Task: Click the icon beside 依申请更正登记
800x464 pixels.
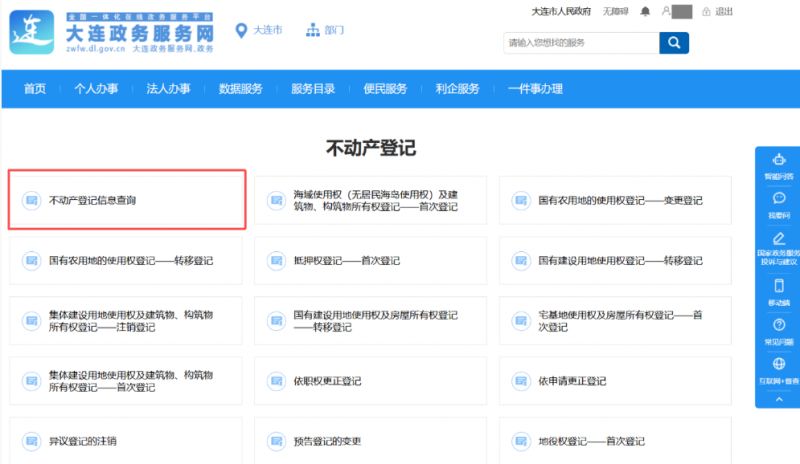Action: coord(521,381)
